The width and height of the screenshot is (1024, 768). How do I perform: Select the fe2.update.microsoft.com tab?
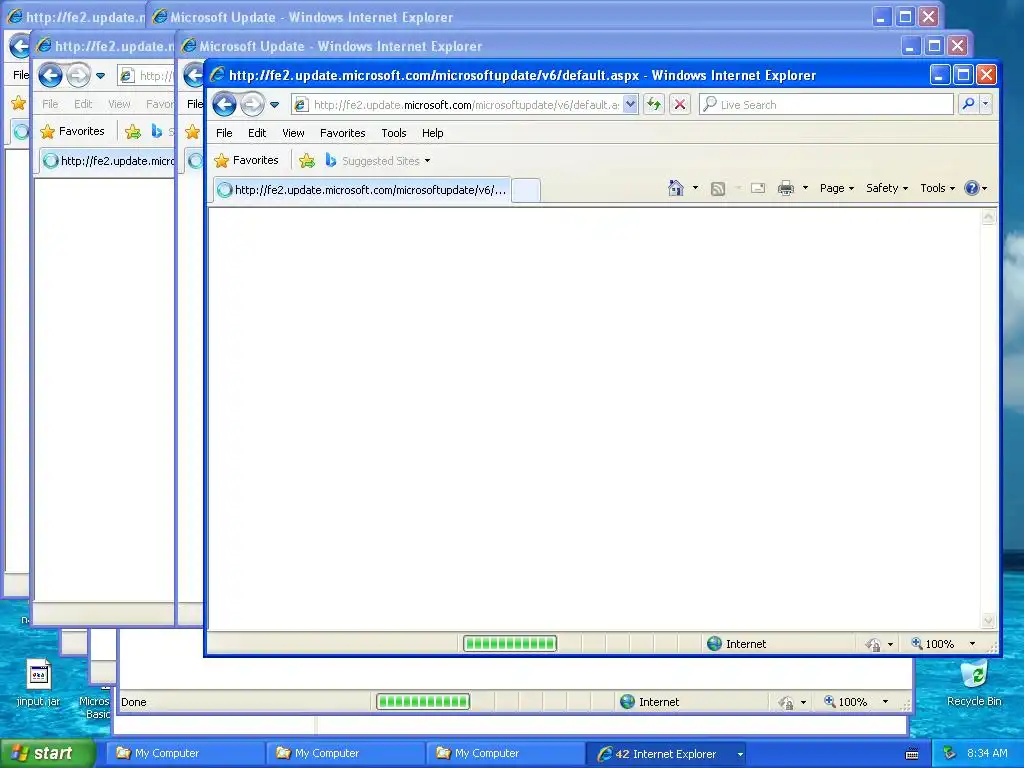tap(362, 190)
